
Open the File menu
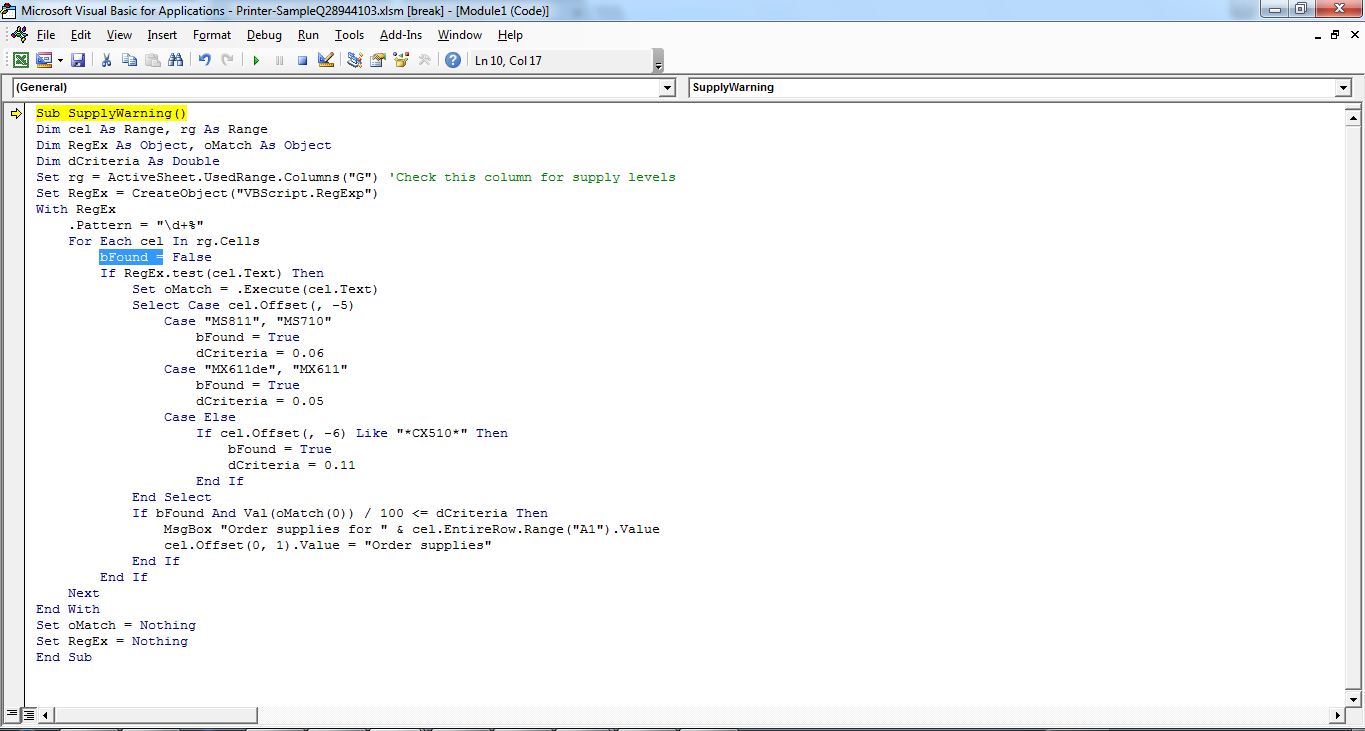click(46, 35)
